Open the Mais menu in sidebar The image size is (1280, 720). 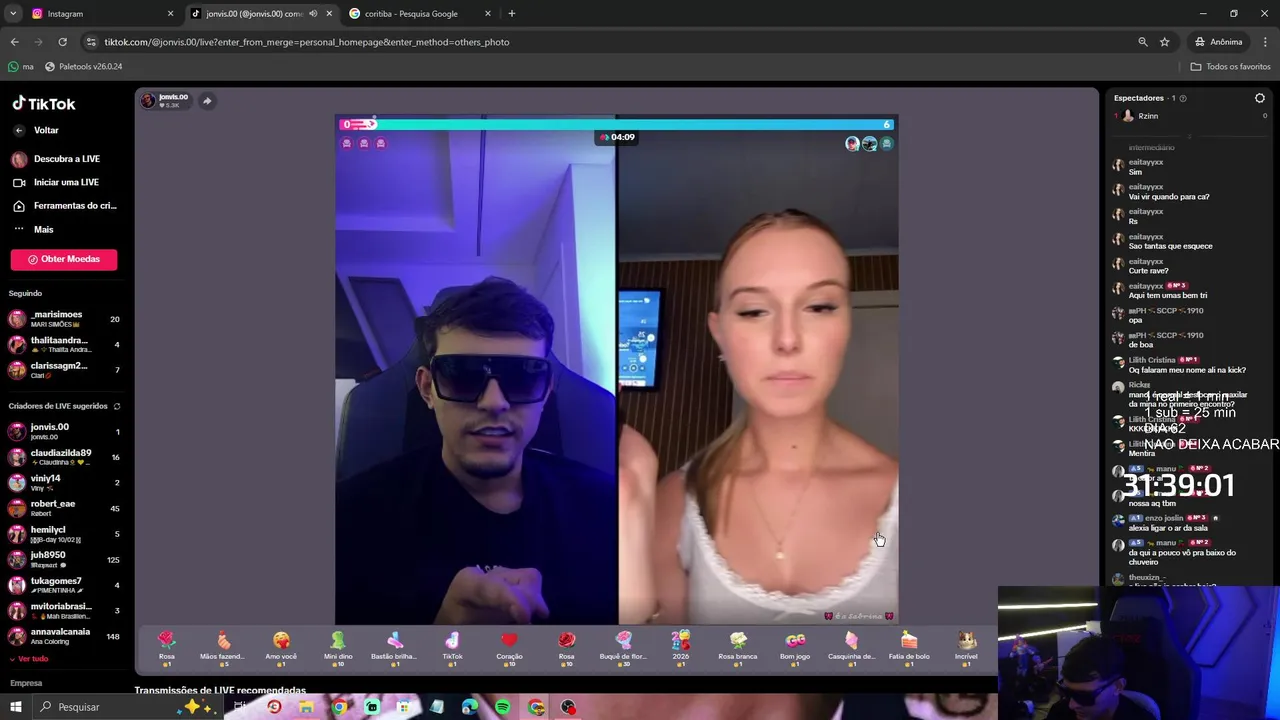44,229
